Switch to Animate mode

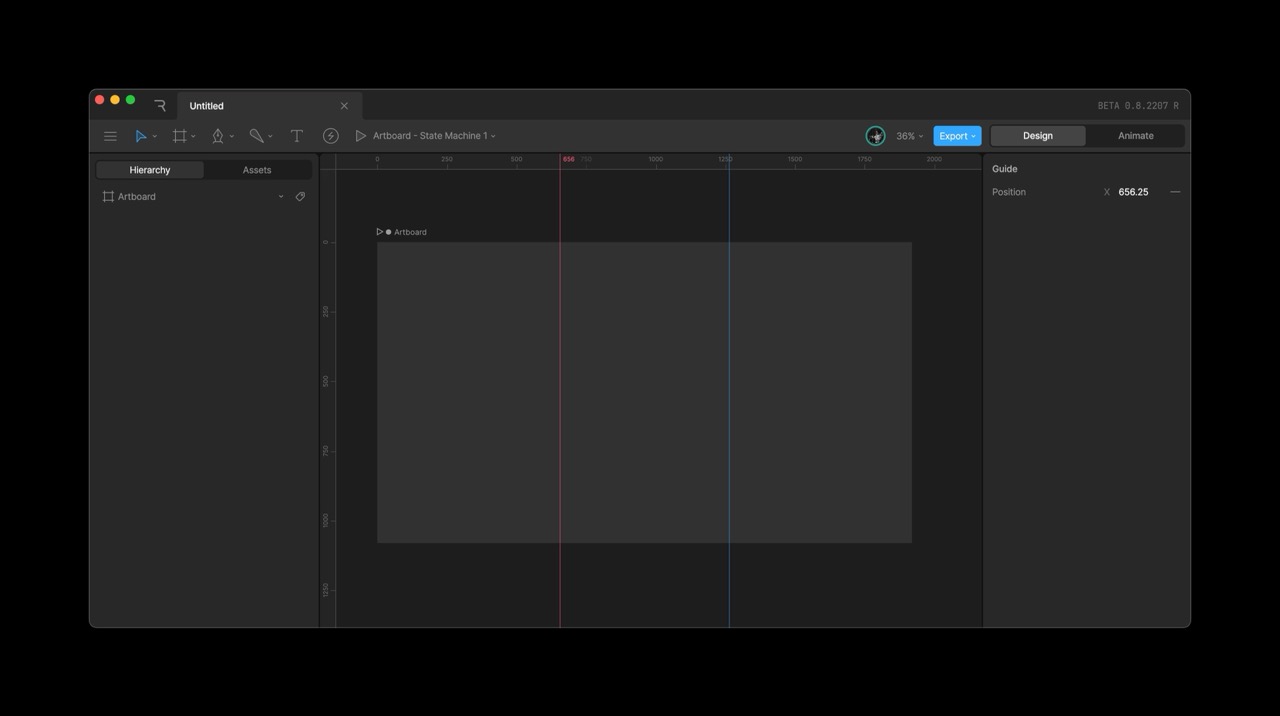pyautogui.click(x=1135, y=136)
